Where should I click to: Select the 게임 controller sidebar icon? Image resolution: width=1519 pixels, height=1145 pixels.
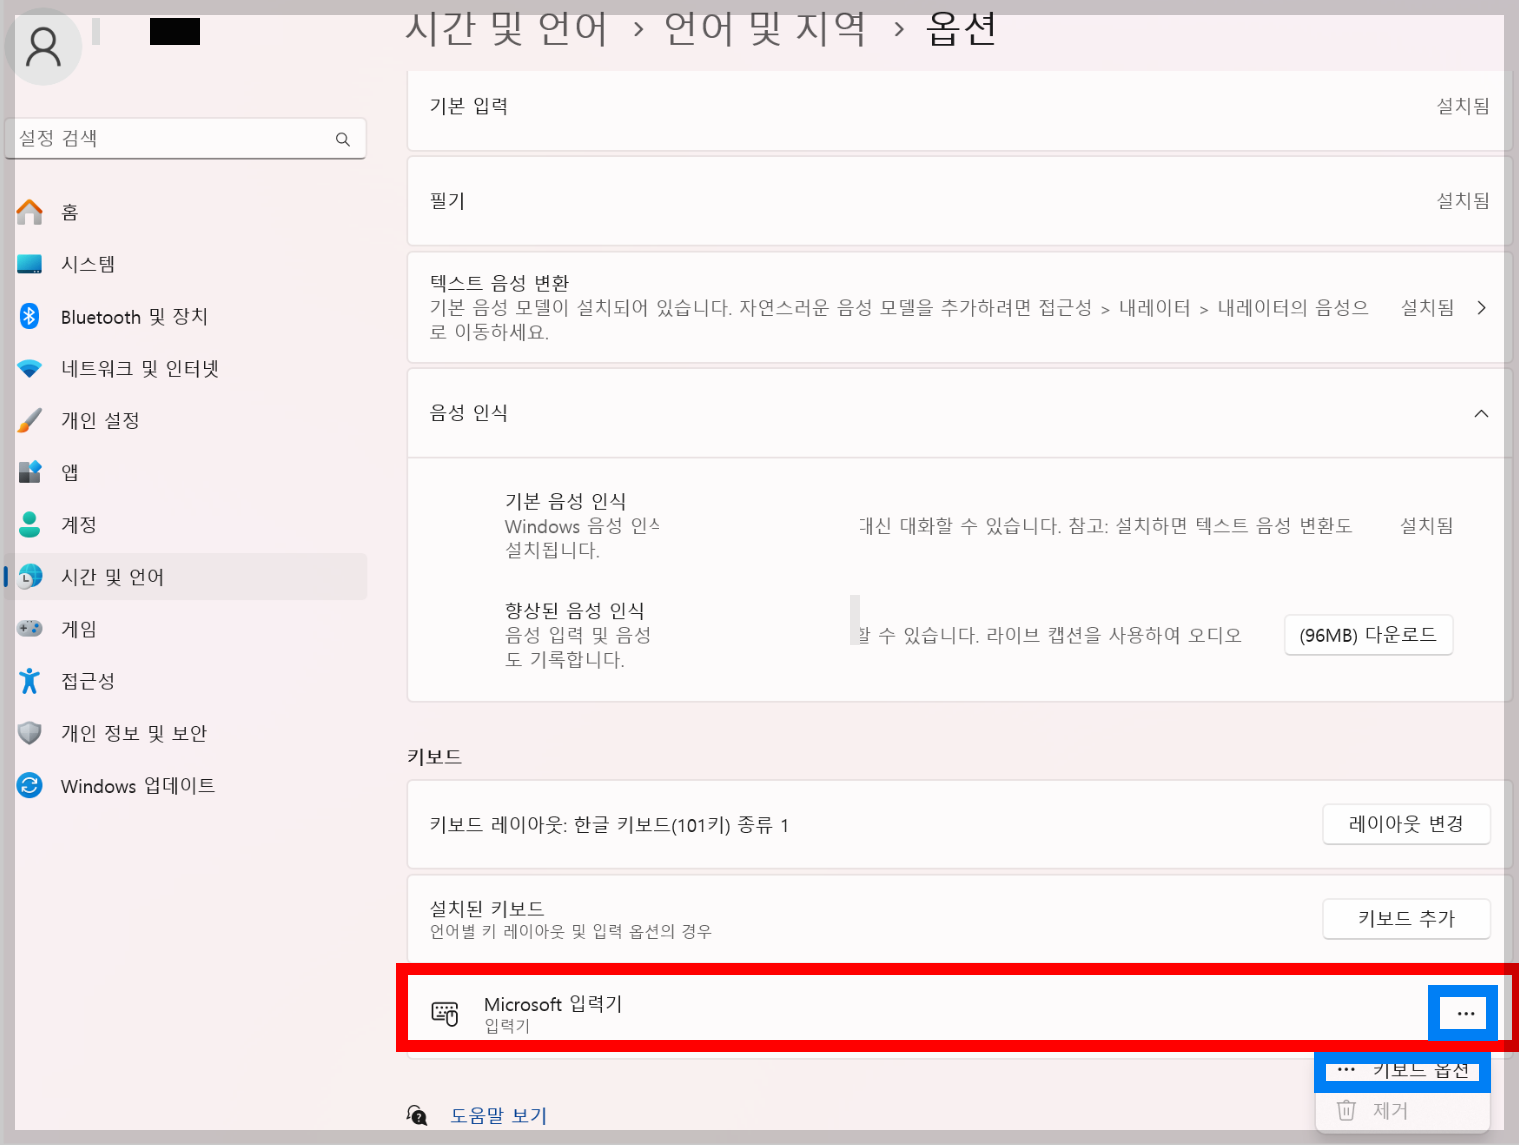pyautogui.click(x=30, y=628)
